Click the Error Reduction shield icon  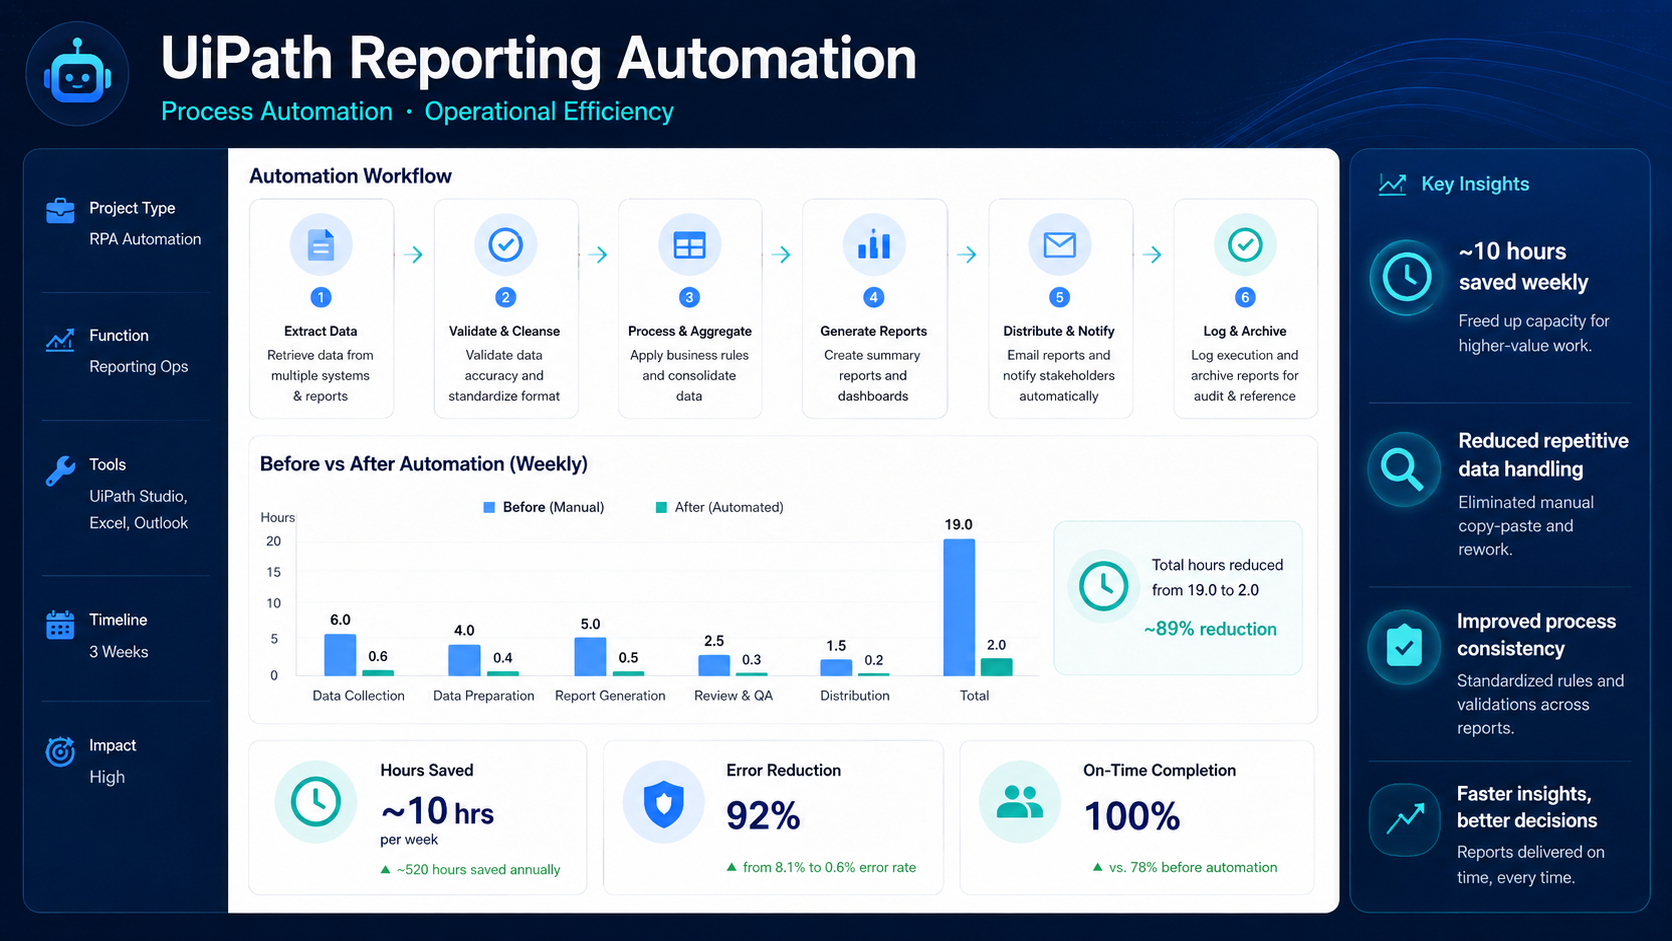pos(663,803)
